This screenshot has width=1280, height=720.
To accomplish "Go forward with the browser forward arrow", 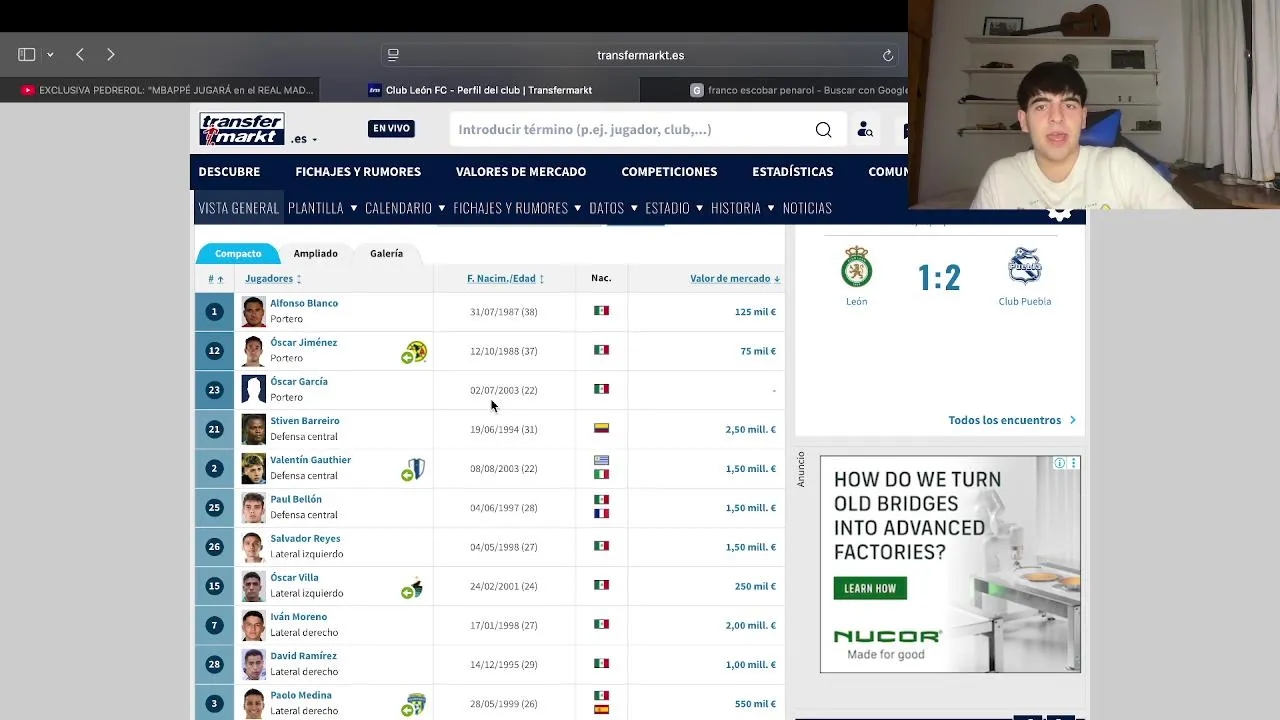I will point(111,54).
